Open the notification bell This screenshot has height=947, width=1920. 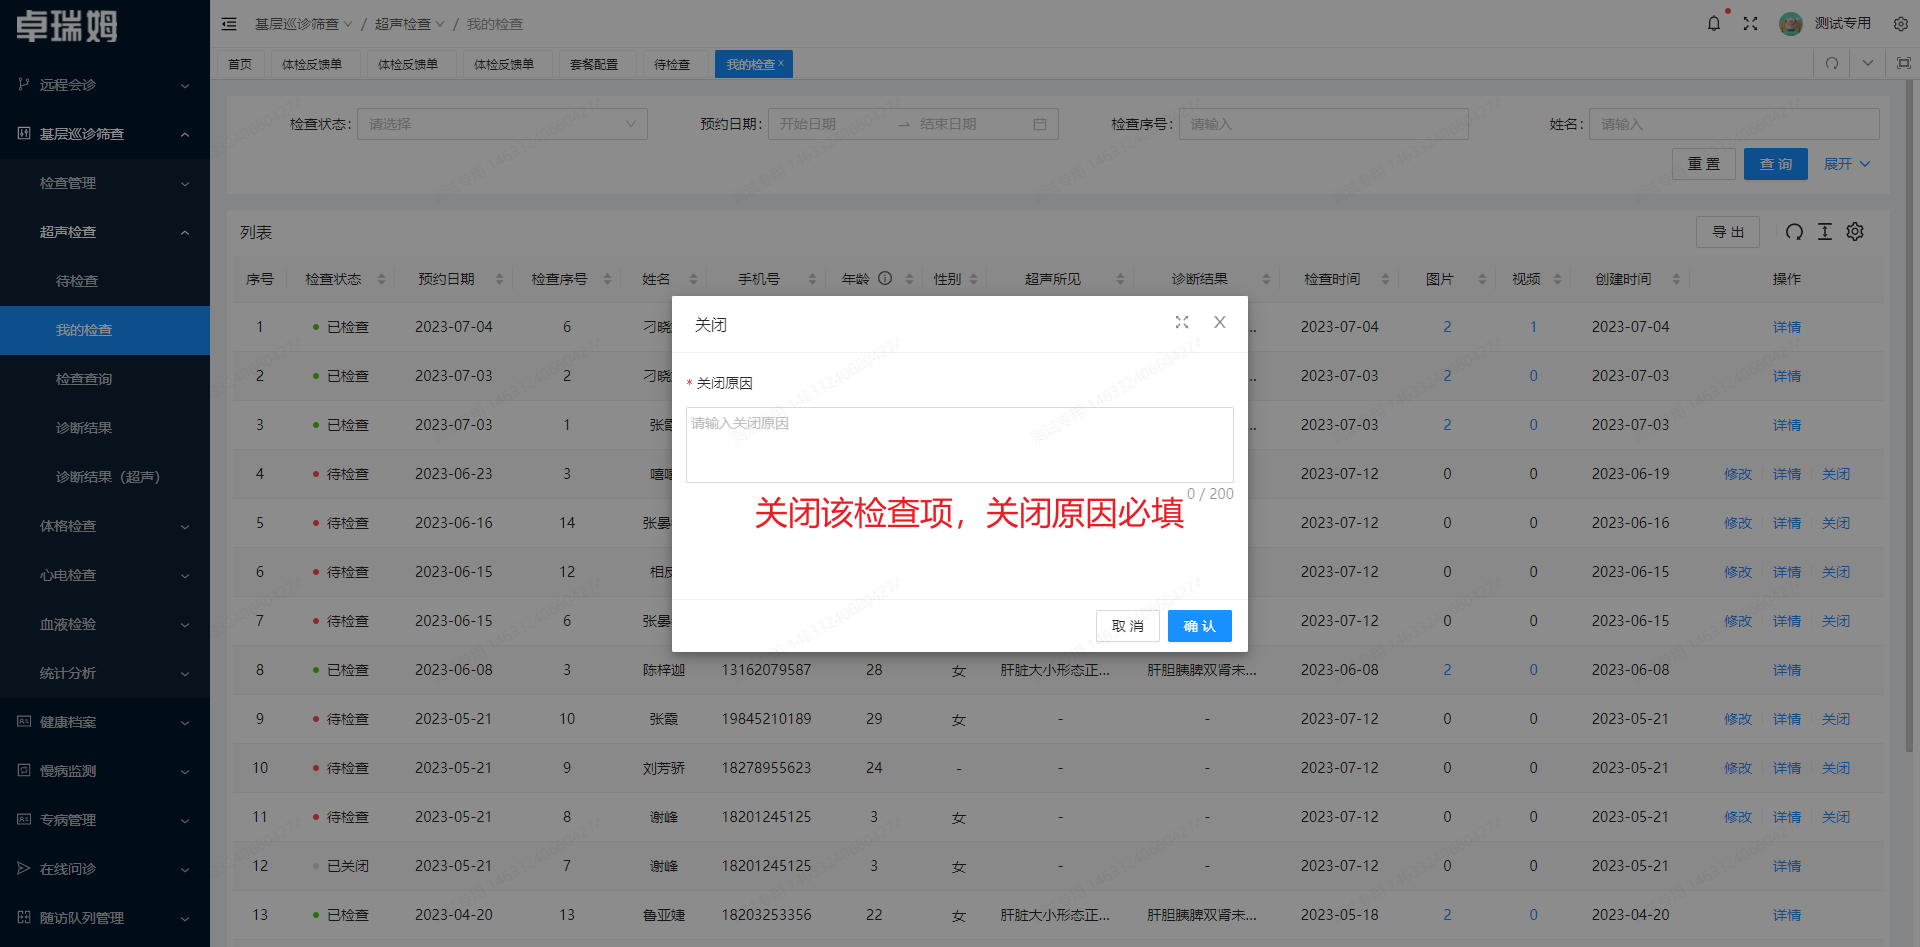click(1714, 23)
